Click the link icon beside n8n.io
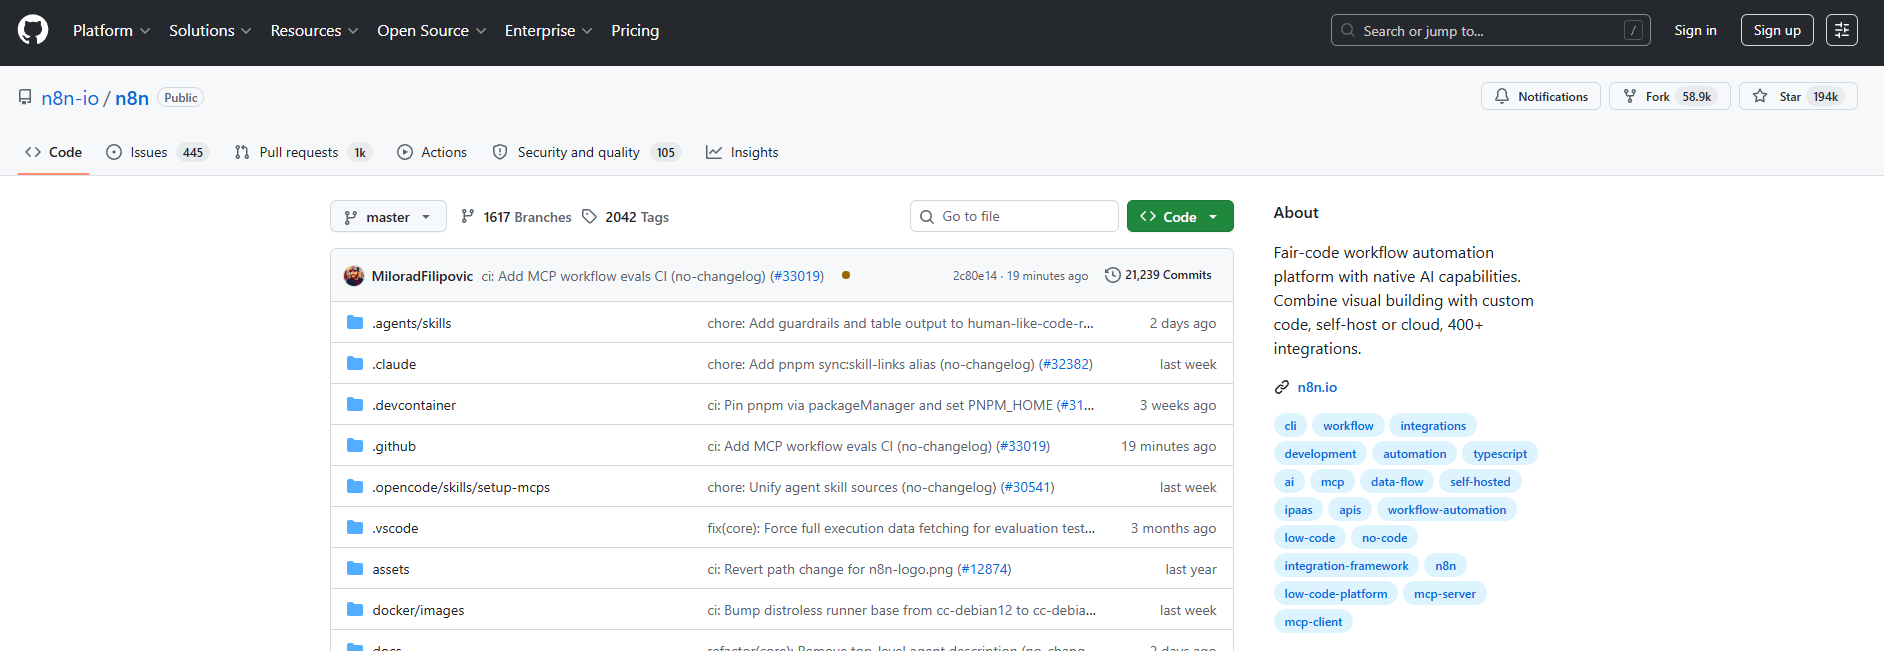1884x651 pixels. [x=1282, y=387]
